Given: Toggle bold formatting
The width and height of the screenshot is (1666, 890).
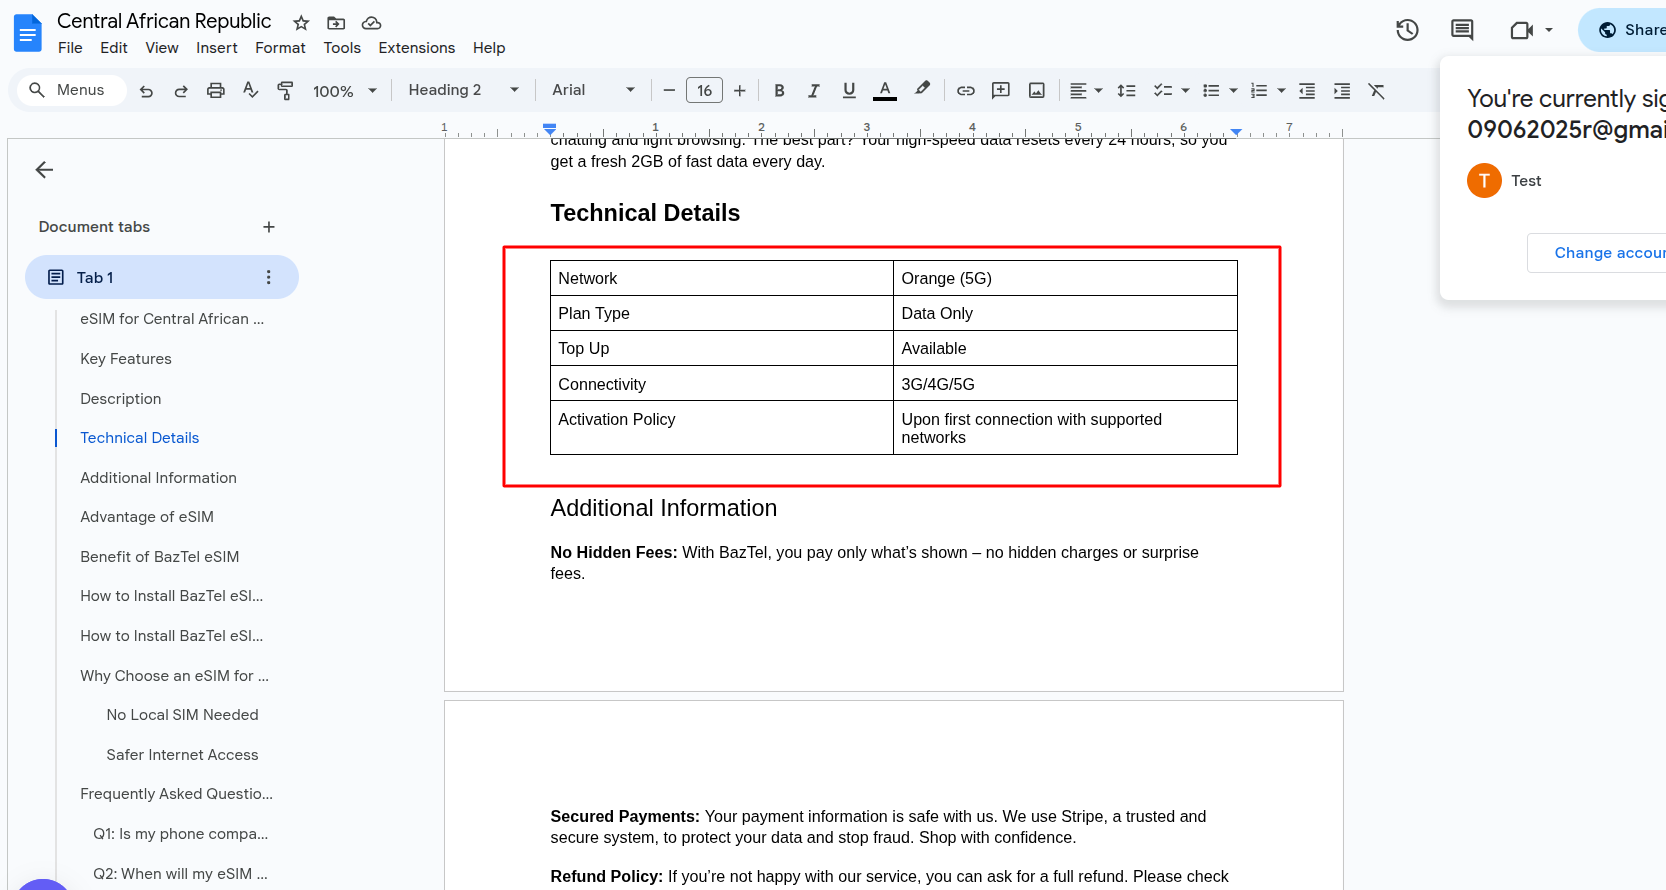Looking at the screenshot, I should point(779,91).
